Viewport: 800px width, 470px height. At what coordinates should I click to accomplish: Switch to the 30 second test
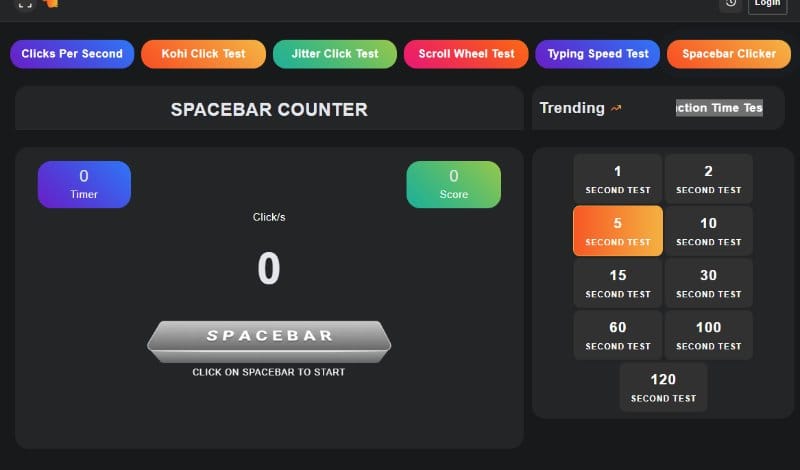[x=708, y=283]
